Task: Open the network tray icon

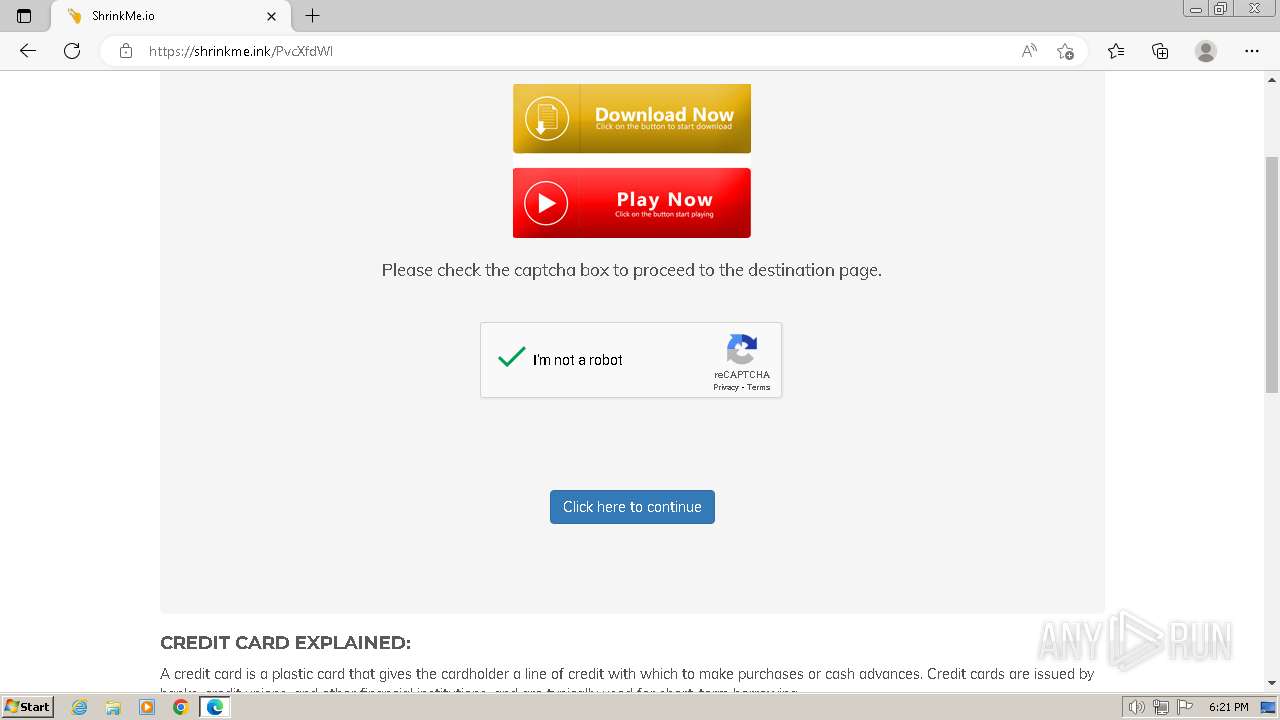Action: coord(1161,707)
